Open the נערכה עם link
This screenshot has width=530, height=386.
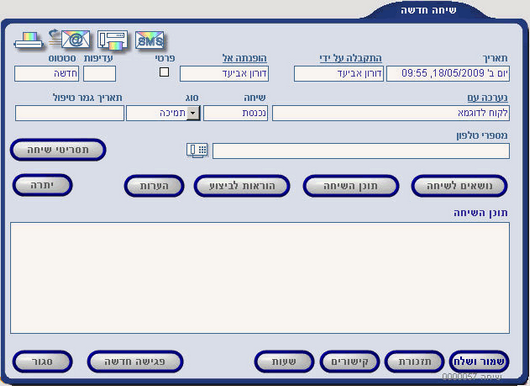[x=487, y=98]
